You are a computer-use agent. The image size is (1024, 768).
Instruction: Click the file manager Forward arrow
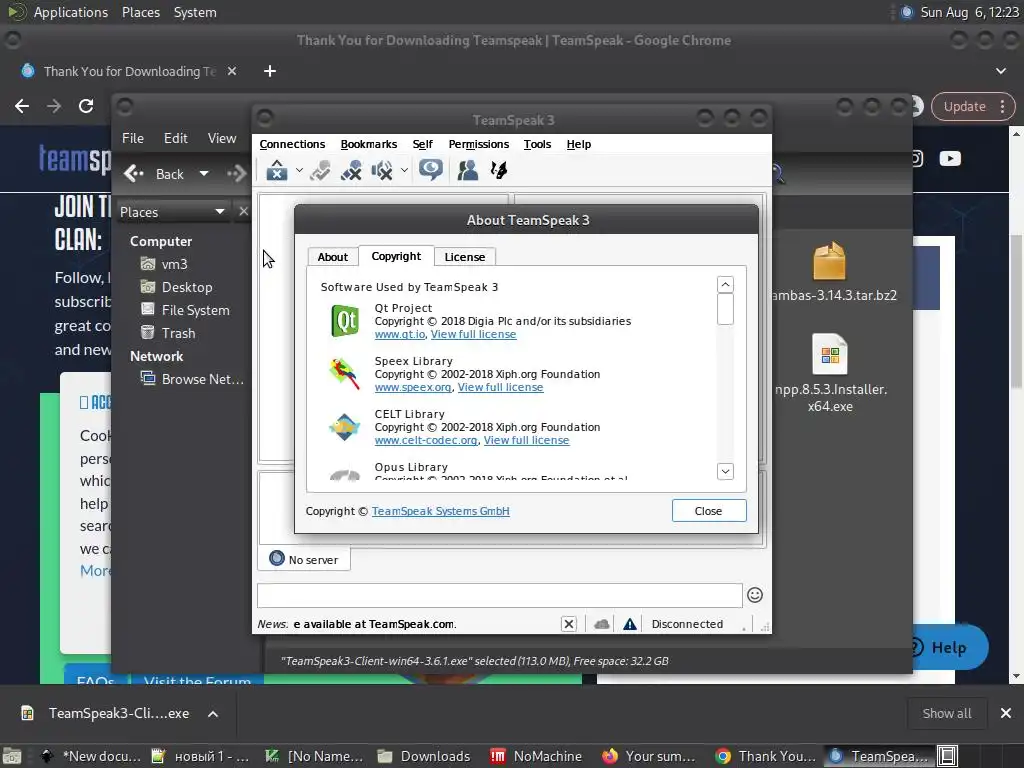coord(236,174)
